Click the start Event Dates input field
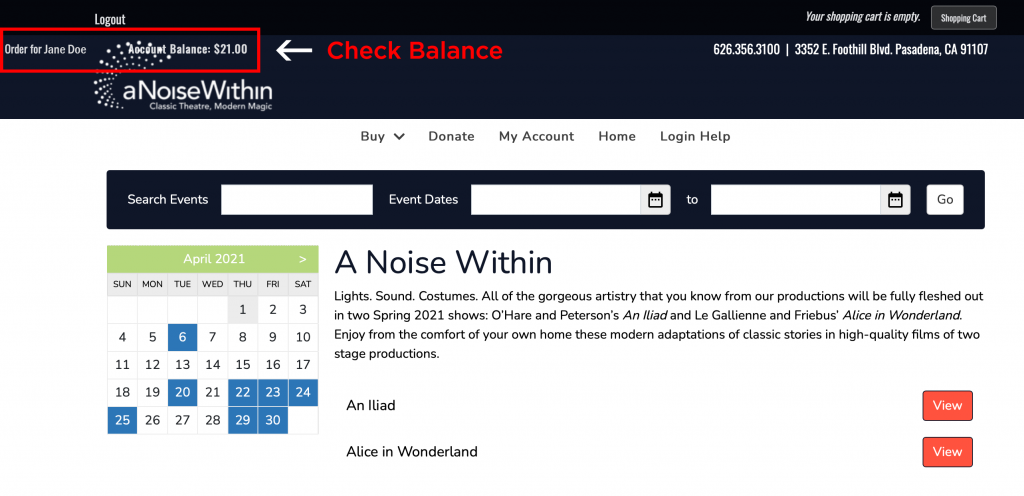This screenshot has width=1024, height=496. point(555,200)
